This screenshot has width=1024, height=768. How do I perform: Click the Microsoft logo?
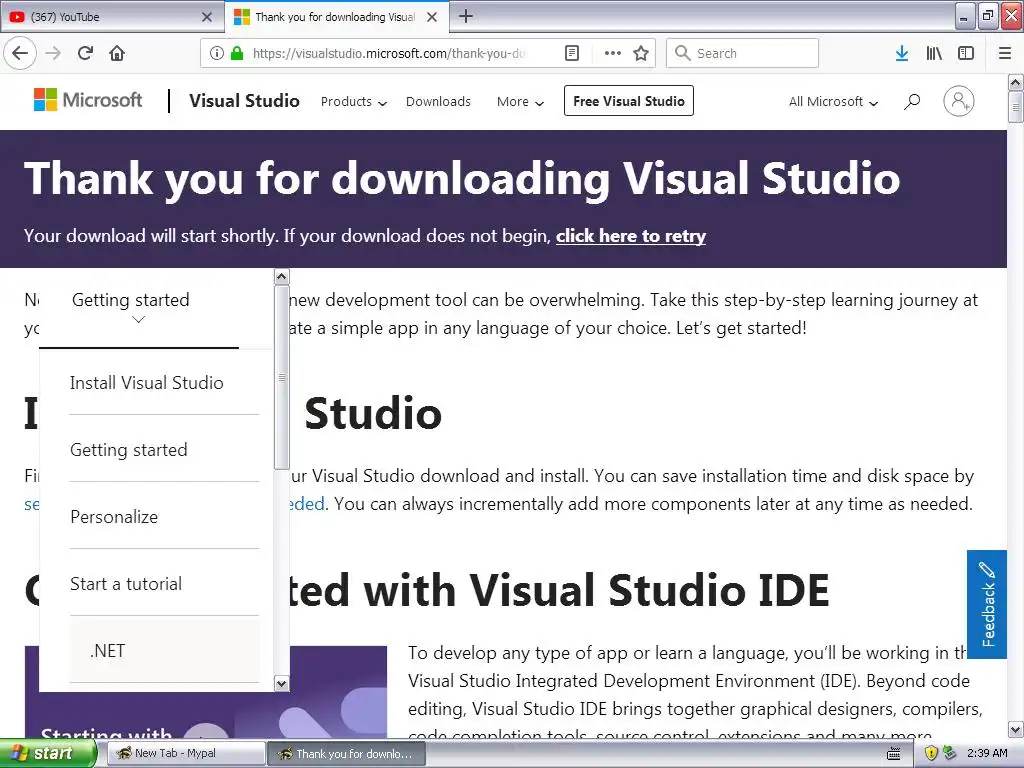88,100
